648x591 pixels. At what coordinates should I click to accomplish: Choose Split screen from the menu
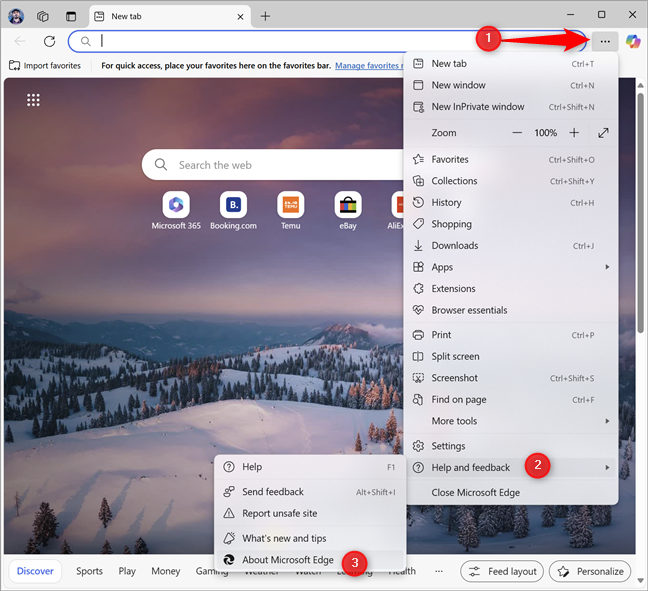[x=511, y=356]
